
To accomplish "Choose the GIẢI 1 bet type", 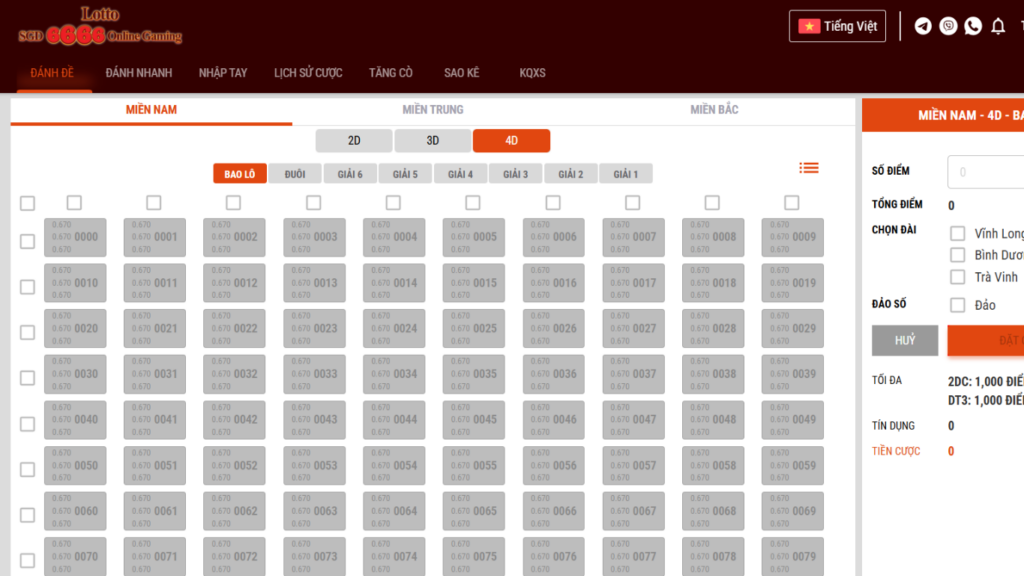I will 625,174.
